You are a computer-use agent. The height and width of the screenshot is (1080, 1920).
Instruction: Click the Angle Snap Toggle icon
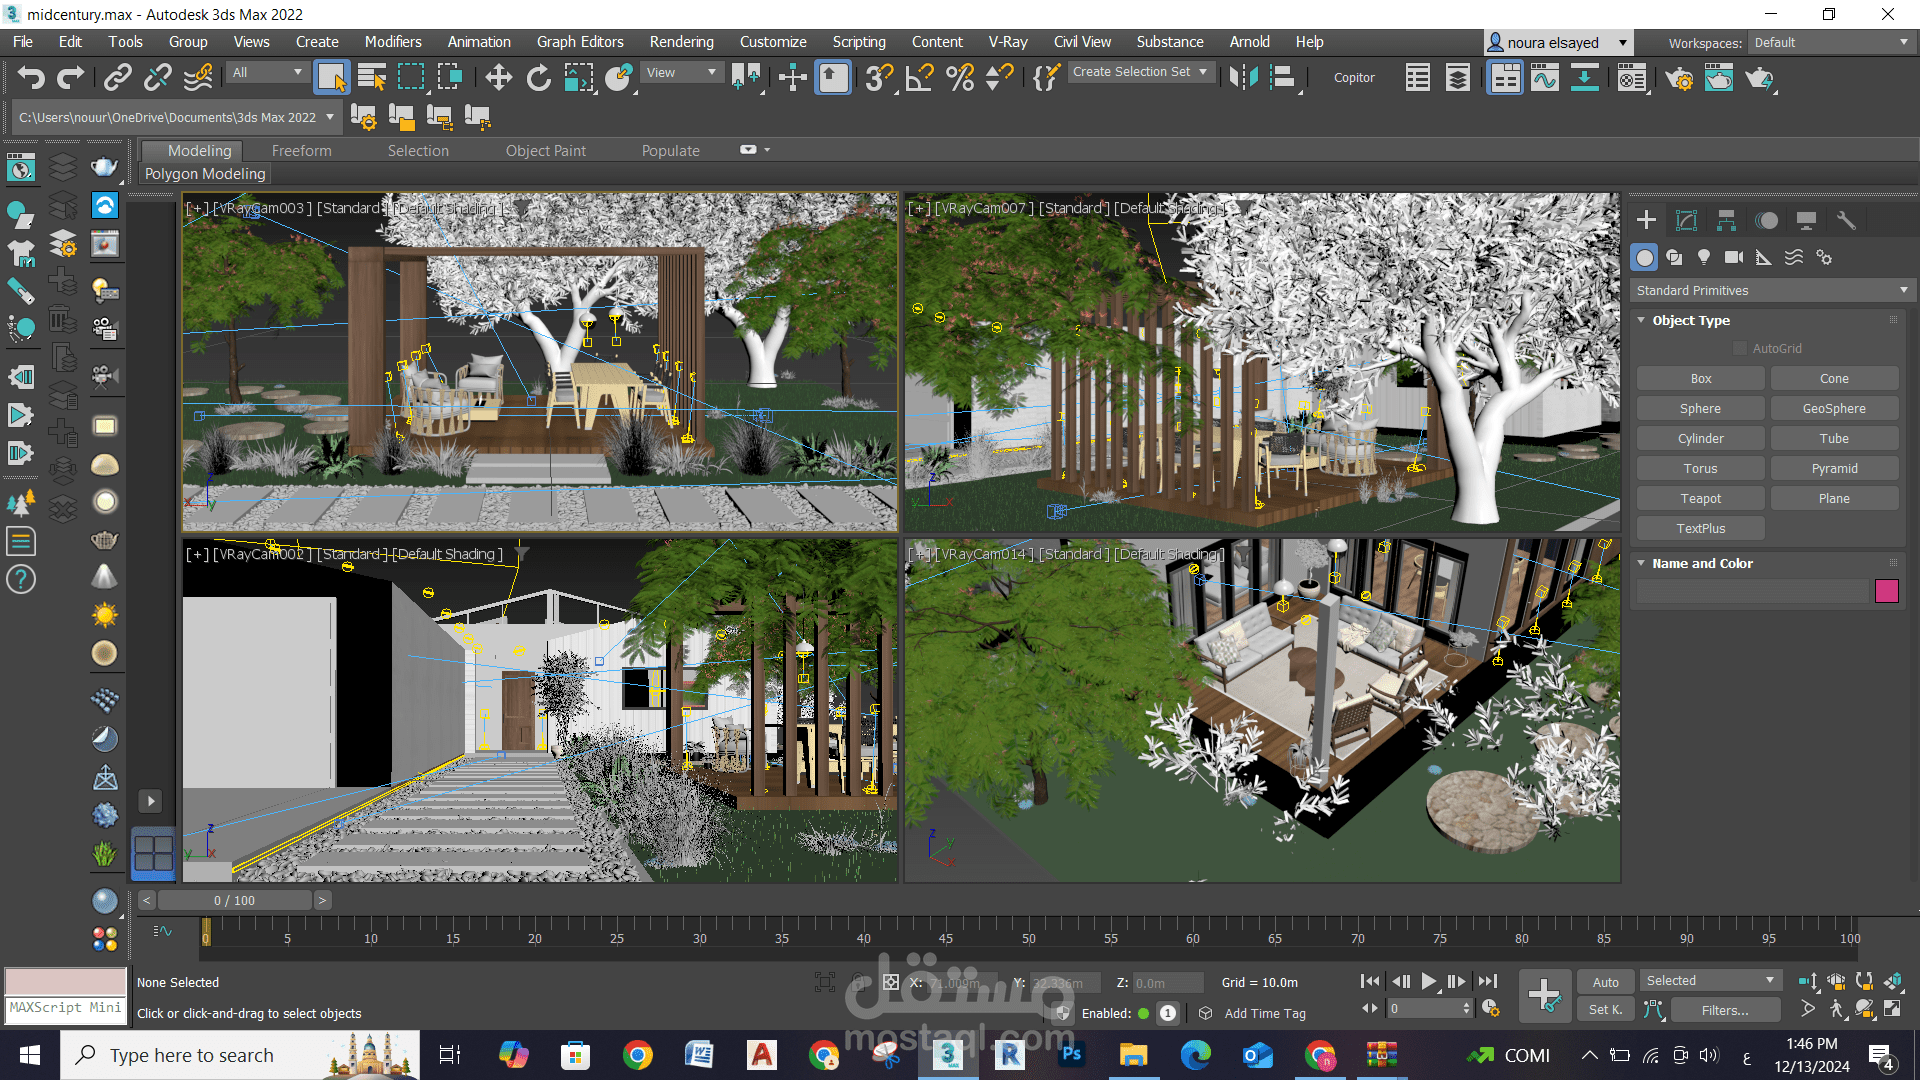(x=918, y=78)
